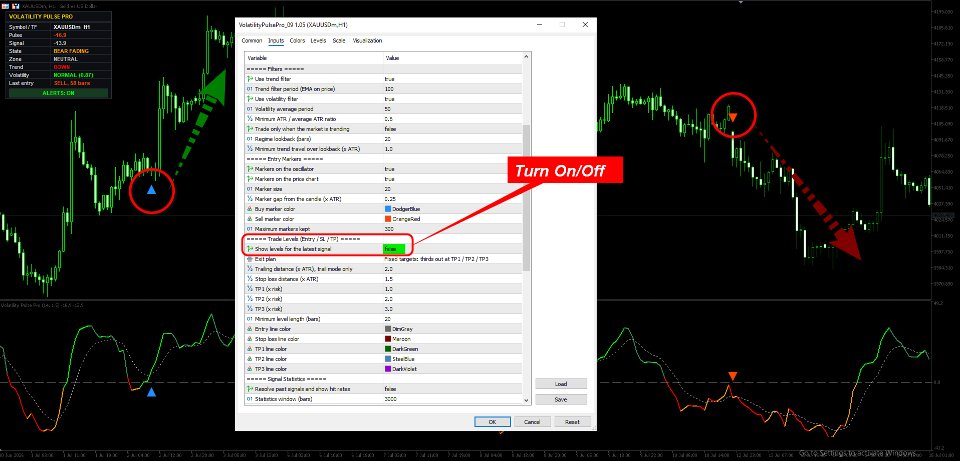Click the color-type icon beside Buy marker color

point(250,209)
